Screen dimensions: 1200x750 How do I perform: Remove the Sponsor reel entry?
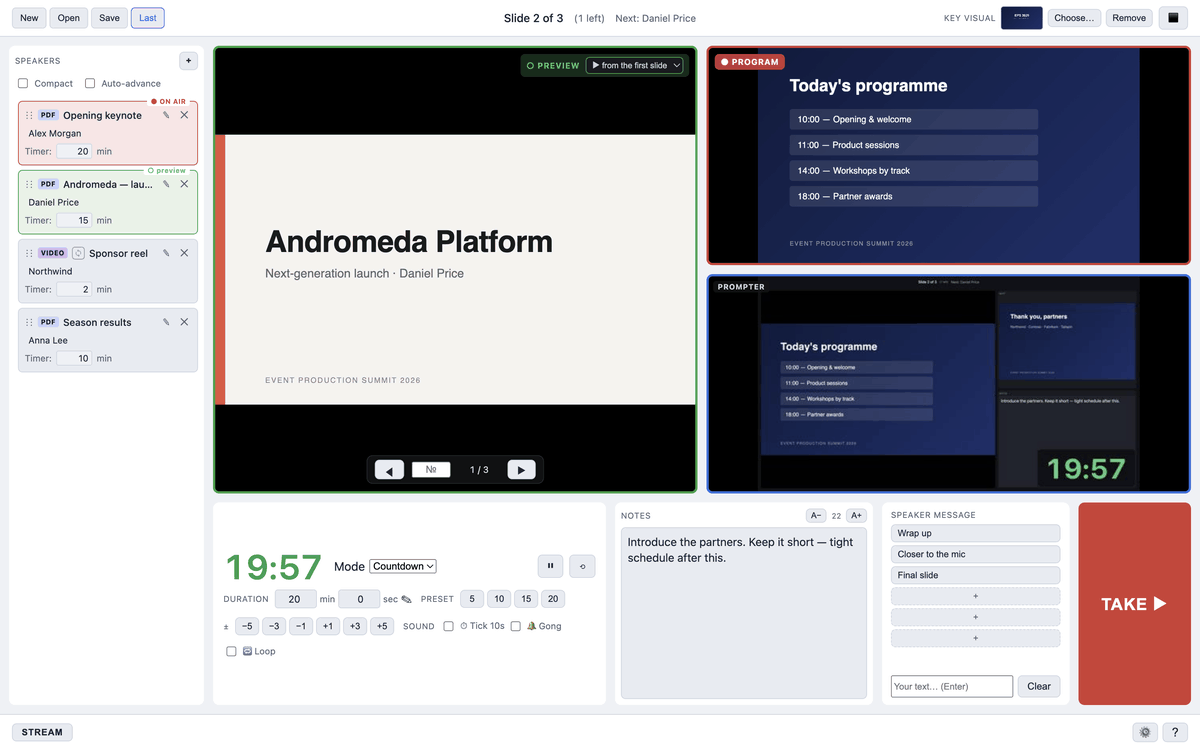click(x=184, y=253)
